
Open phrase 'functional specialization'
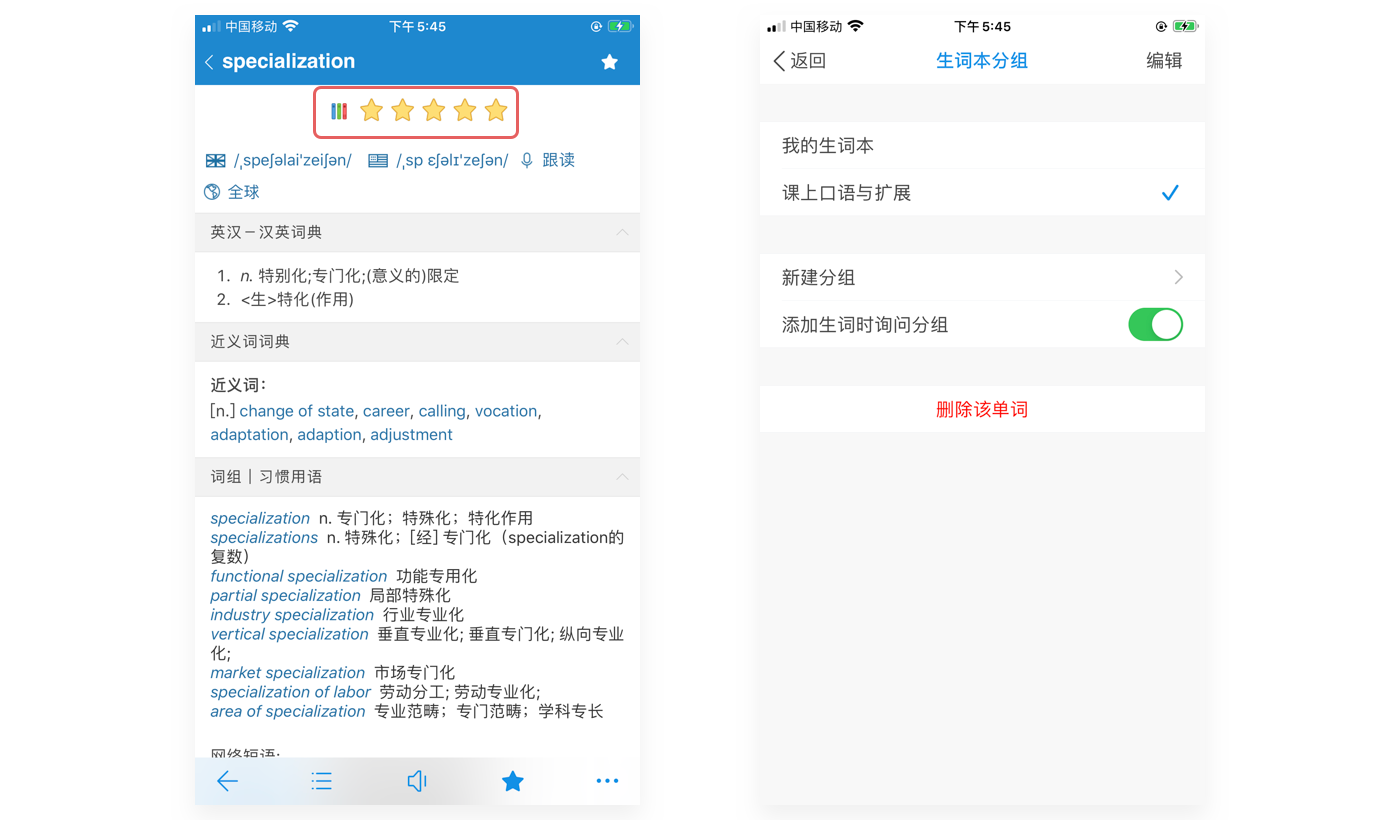[298, 576]
